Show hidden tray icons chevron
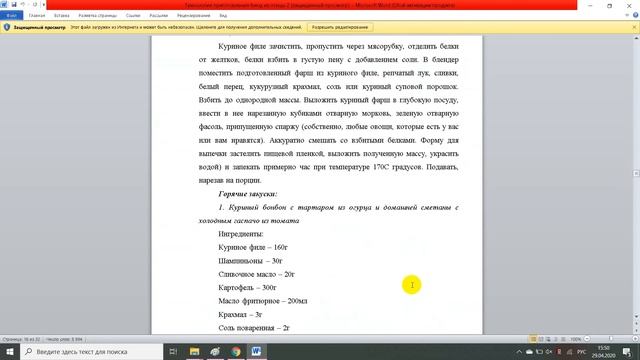640x360 pixels. pyautogui.click(x=519, y=352)
